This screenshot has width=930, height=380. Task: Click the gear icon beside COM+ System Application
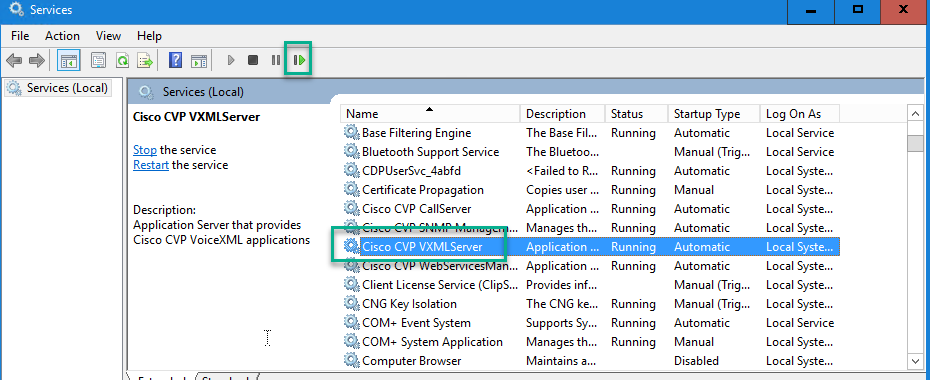point(352,341)
